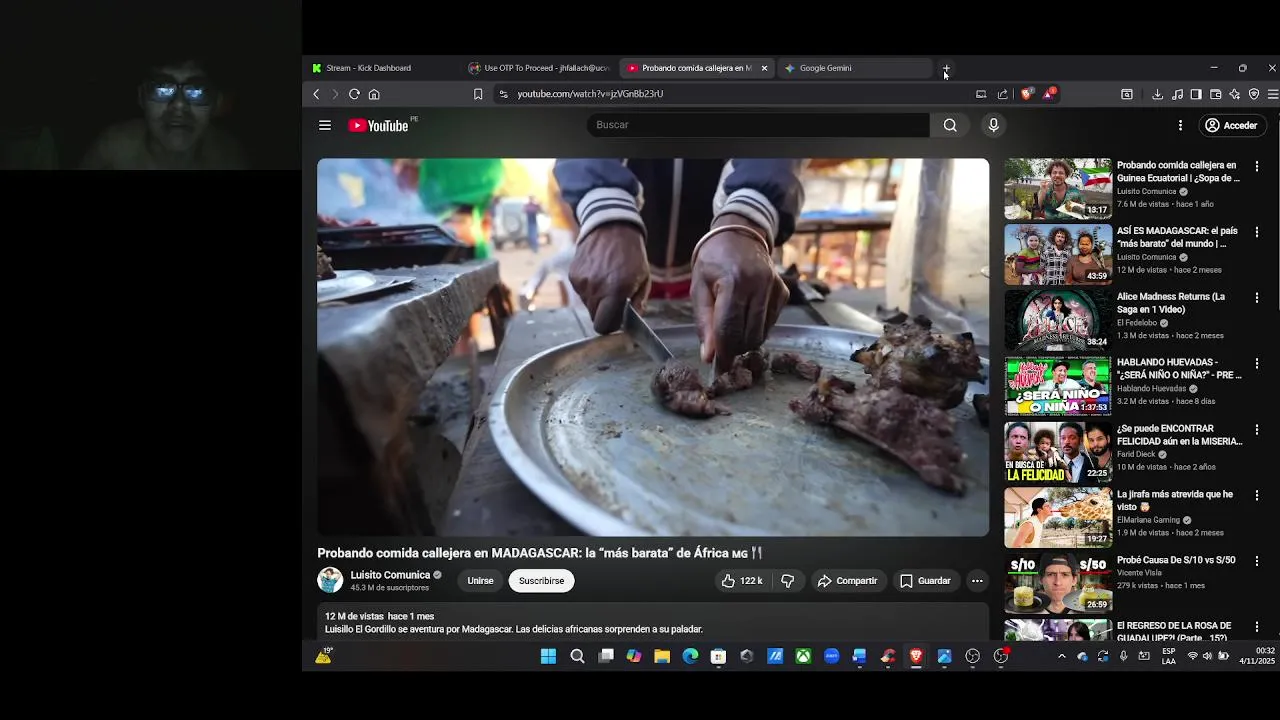The image size is (1280, 720).
Task: Click the share page icon in address bar
Action: point(1002,94)
